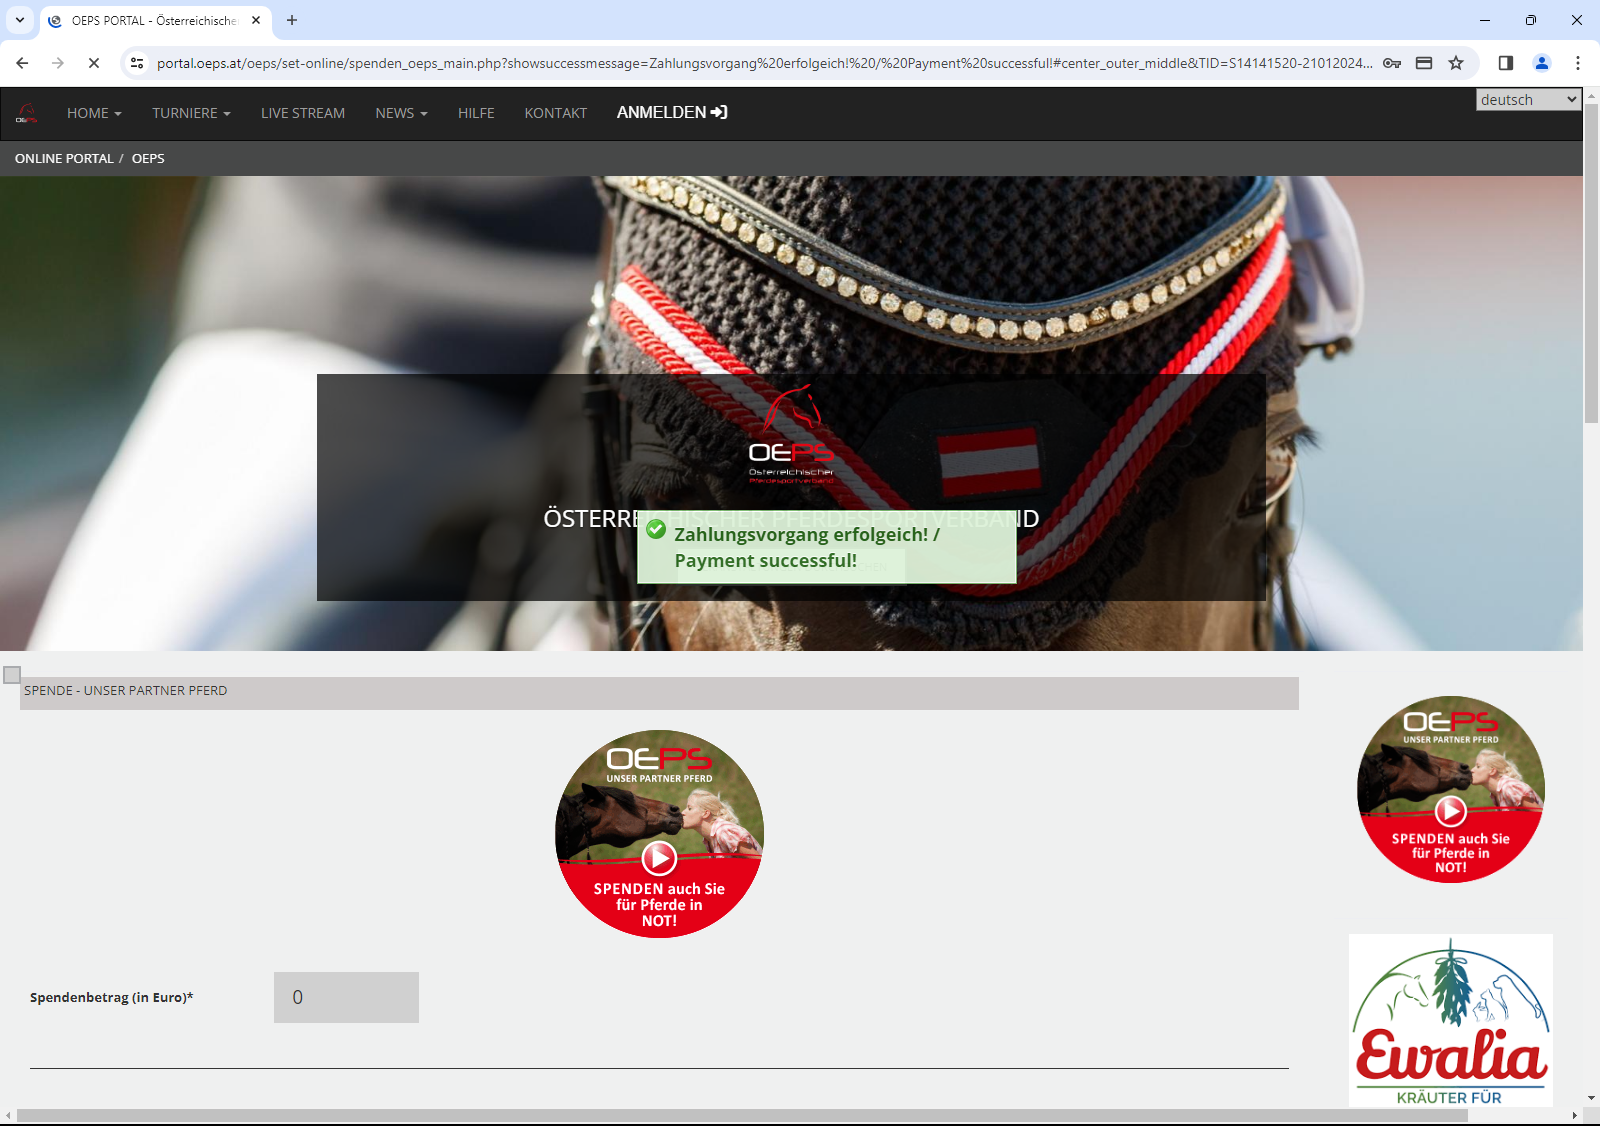Click ANMELDEN to log in
The image size is (1600, 1126).
(x=672, y=112)
